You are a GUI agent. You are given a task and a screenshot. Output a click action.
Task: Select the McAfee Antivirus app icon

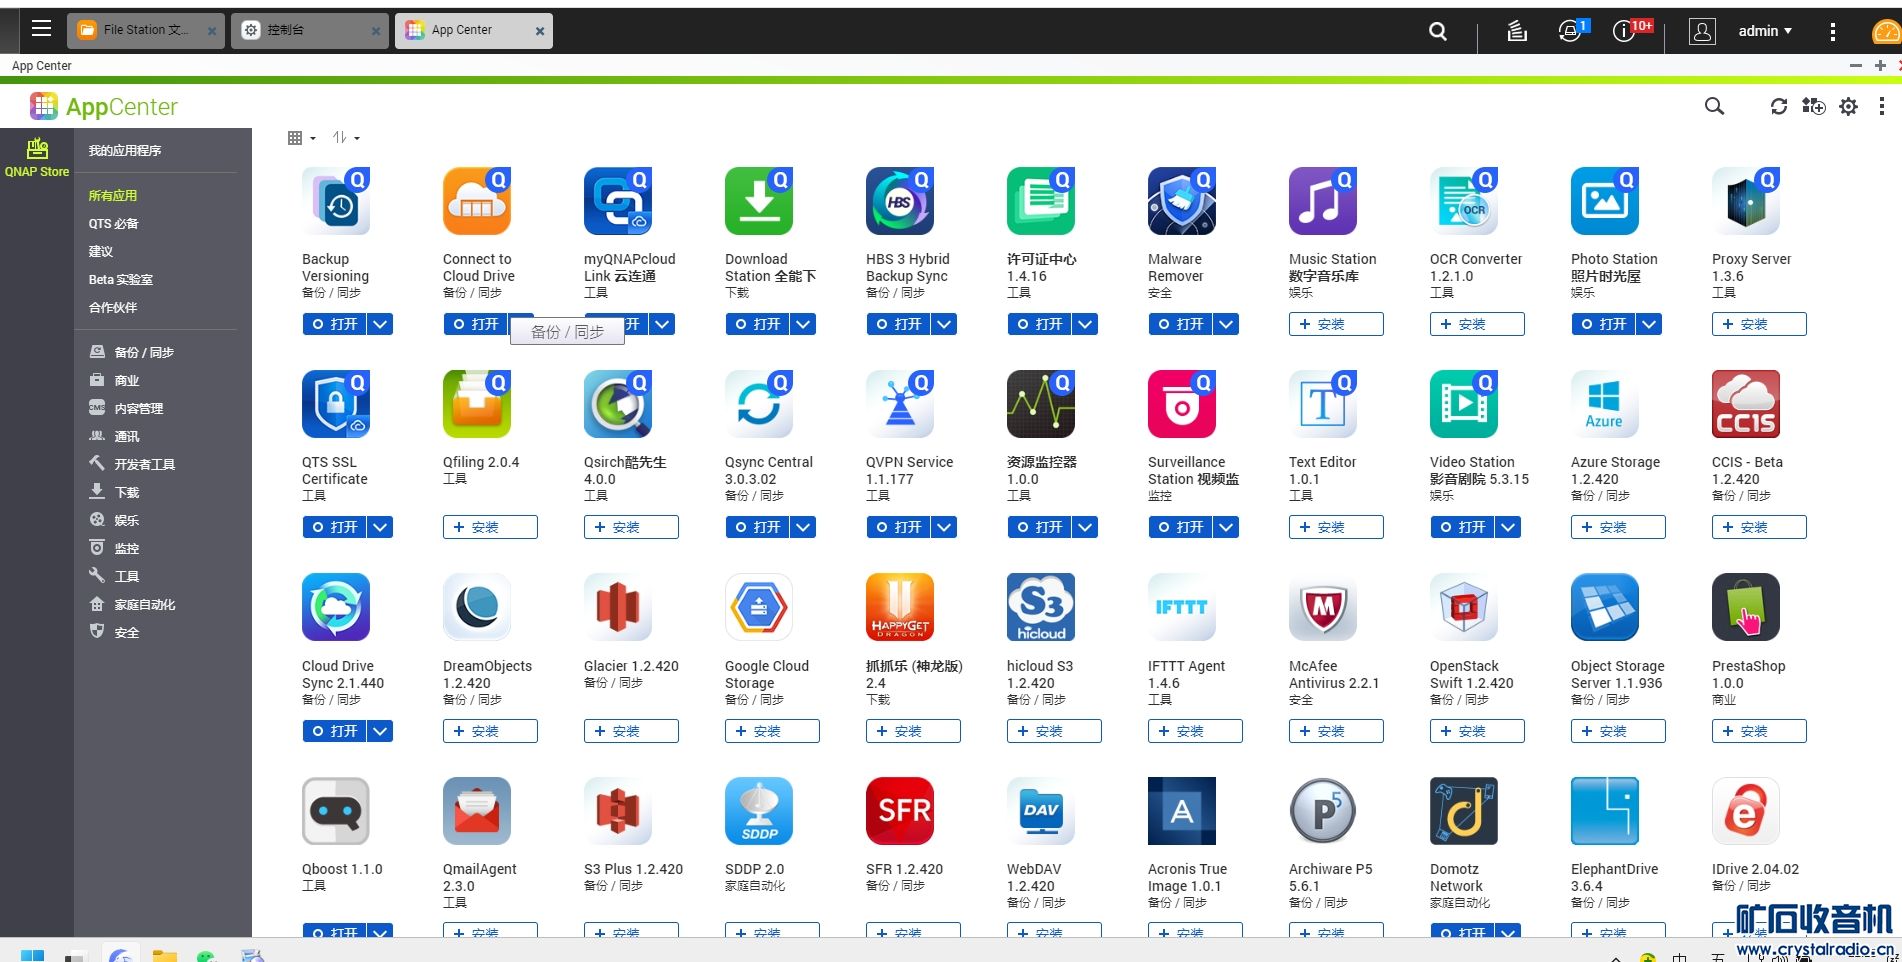pos(1323,607)
